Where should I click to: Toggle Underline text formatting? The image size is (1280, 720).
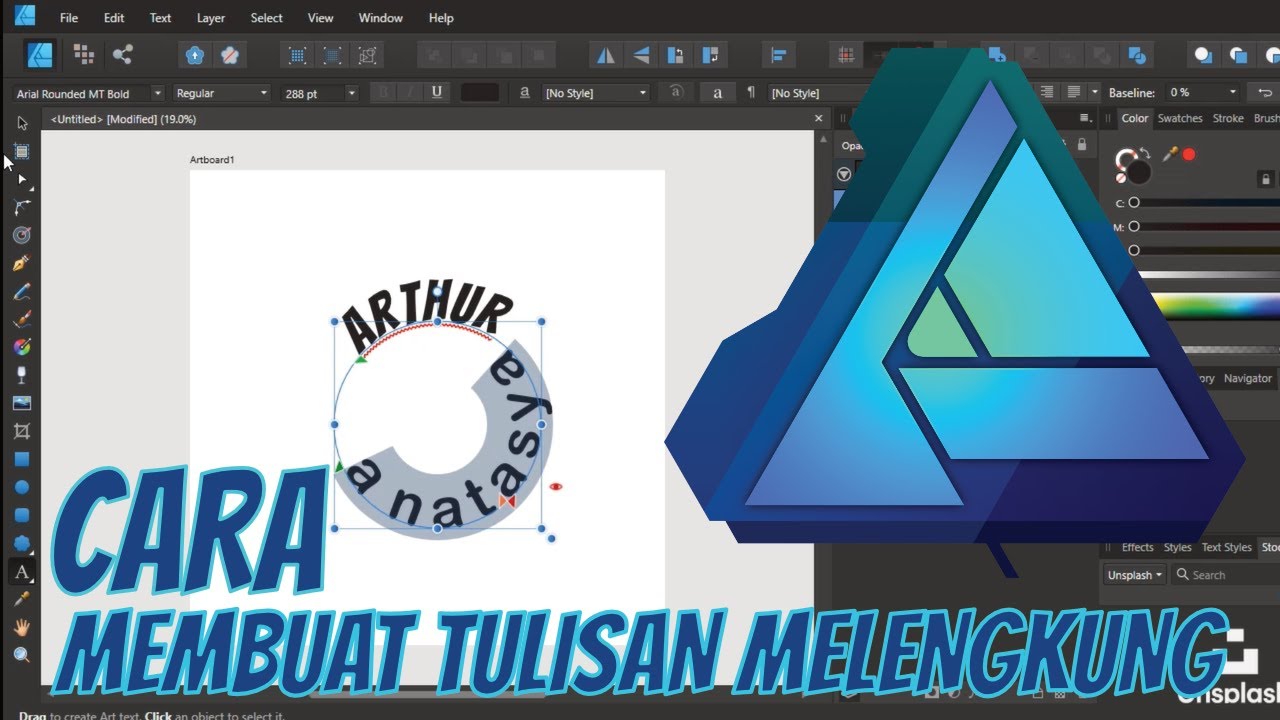point(437,92)
